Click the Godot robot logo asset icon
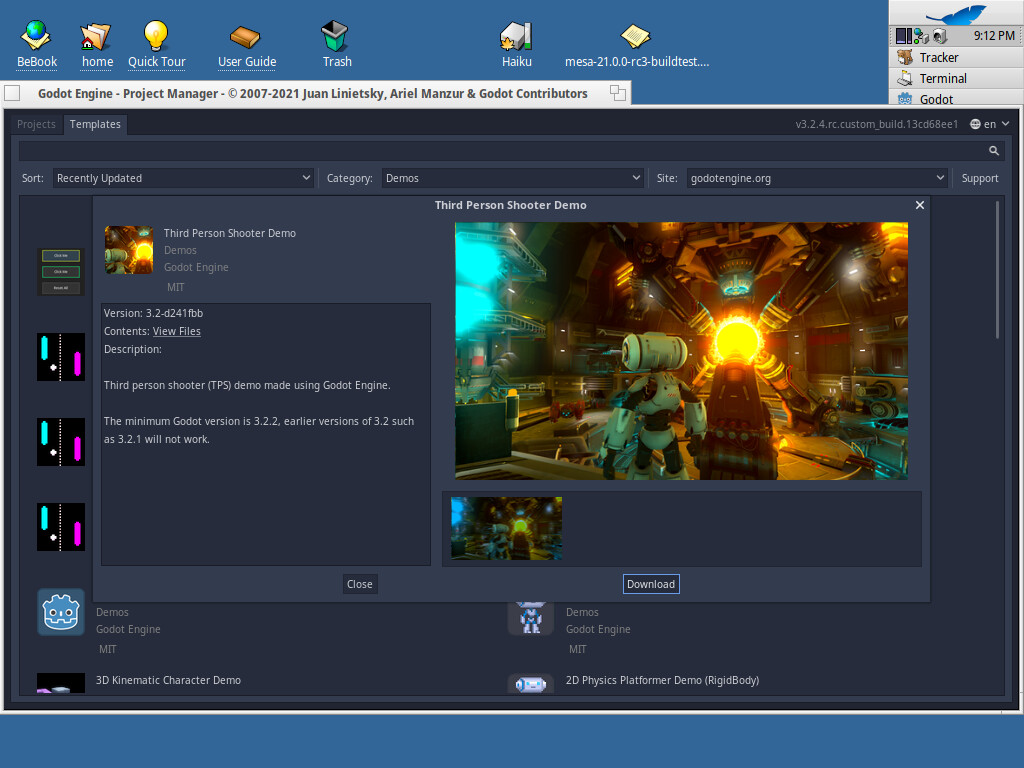Screen dimensions: 1024x768 (x=61, y=612)
